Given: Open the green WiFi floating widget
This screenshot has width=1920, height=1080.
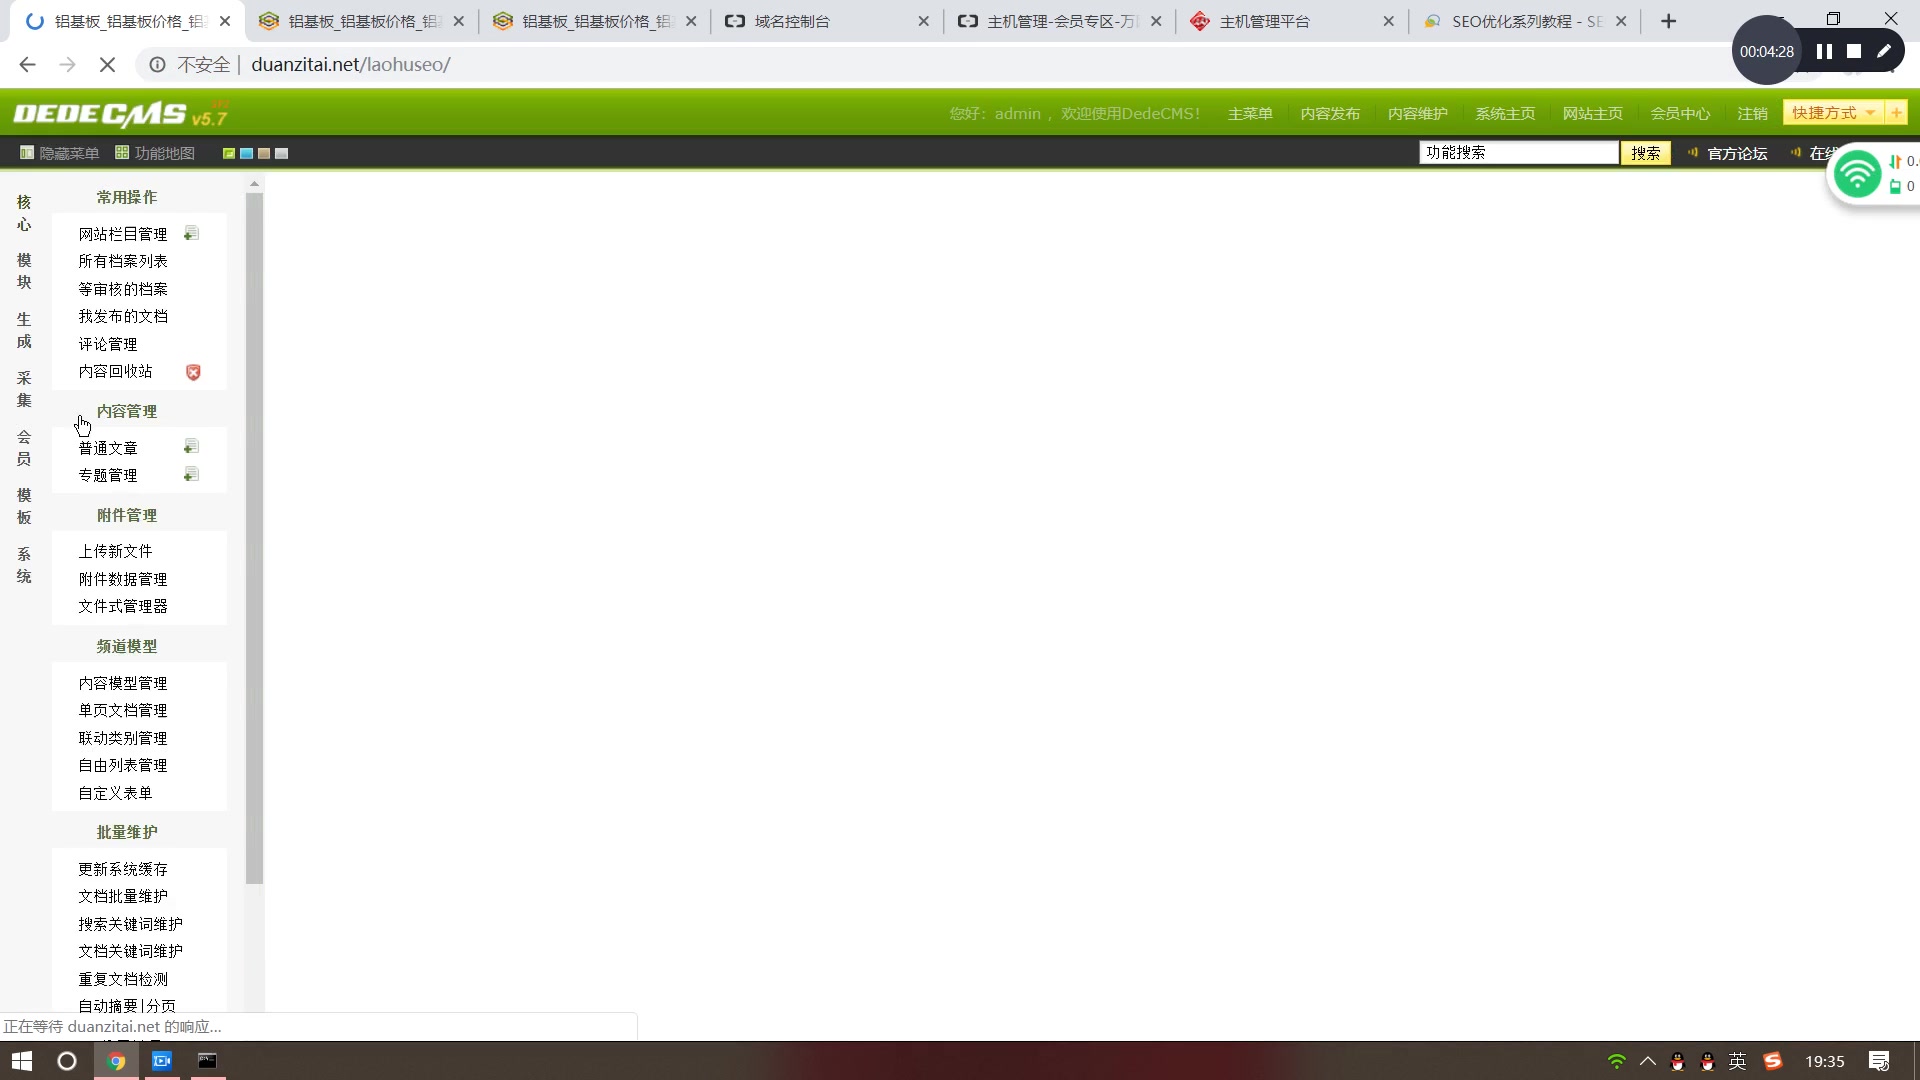Looking at the screenshot, I should 1857,175.
